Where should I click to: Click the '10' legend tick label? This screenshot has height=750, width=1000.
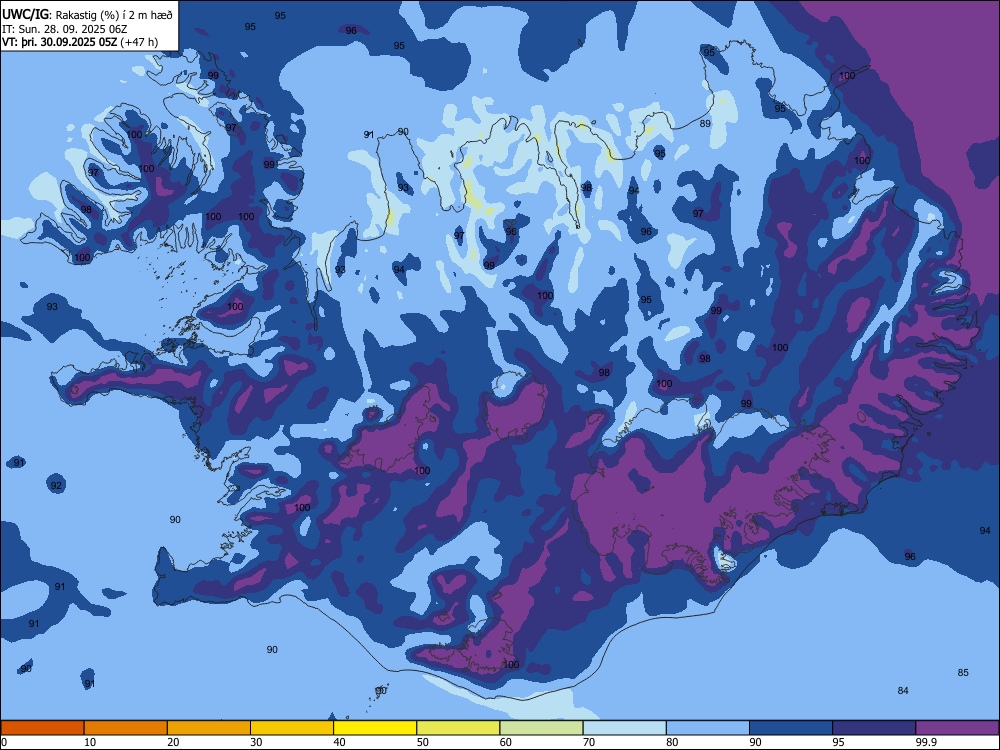click(90, 742)
